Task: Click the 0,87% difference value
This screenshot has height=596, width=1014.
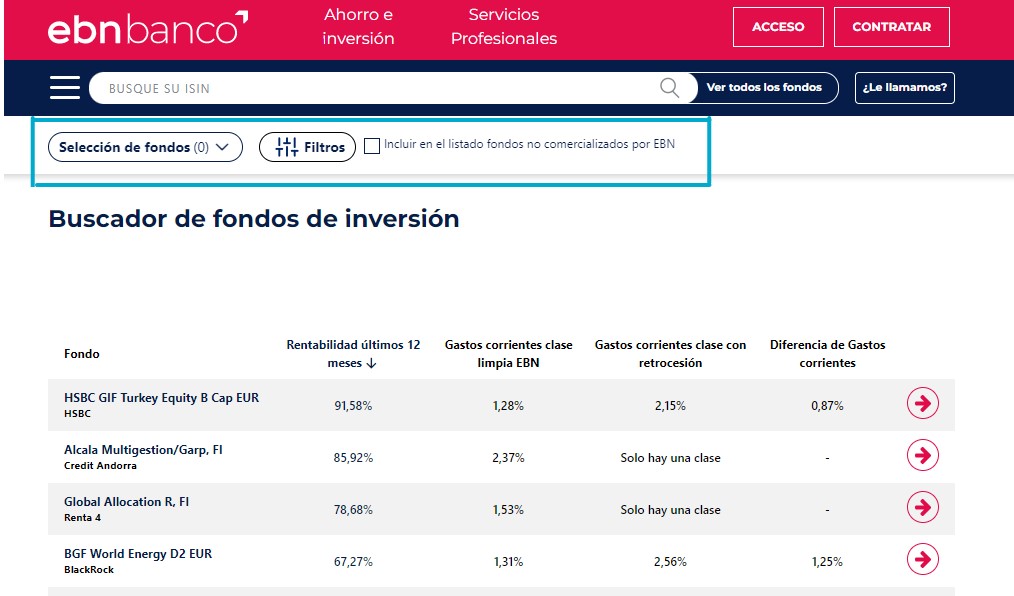Action: pos(828,406)
